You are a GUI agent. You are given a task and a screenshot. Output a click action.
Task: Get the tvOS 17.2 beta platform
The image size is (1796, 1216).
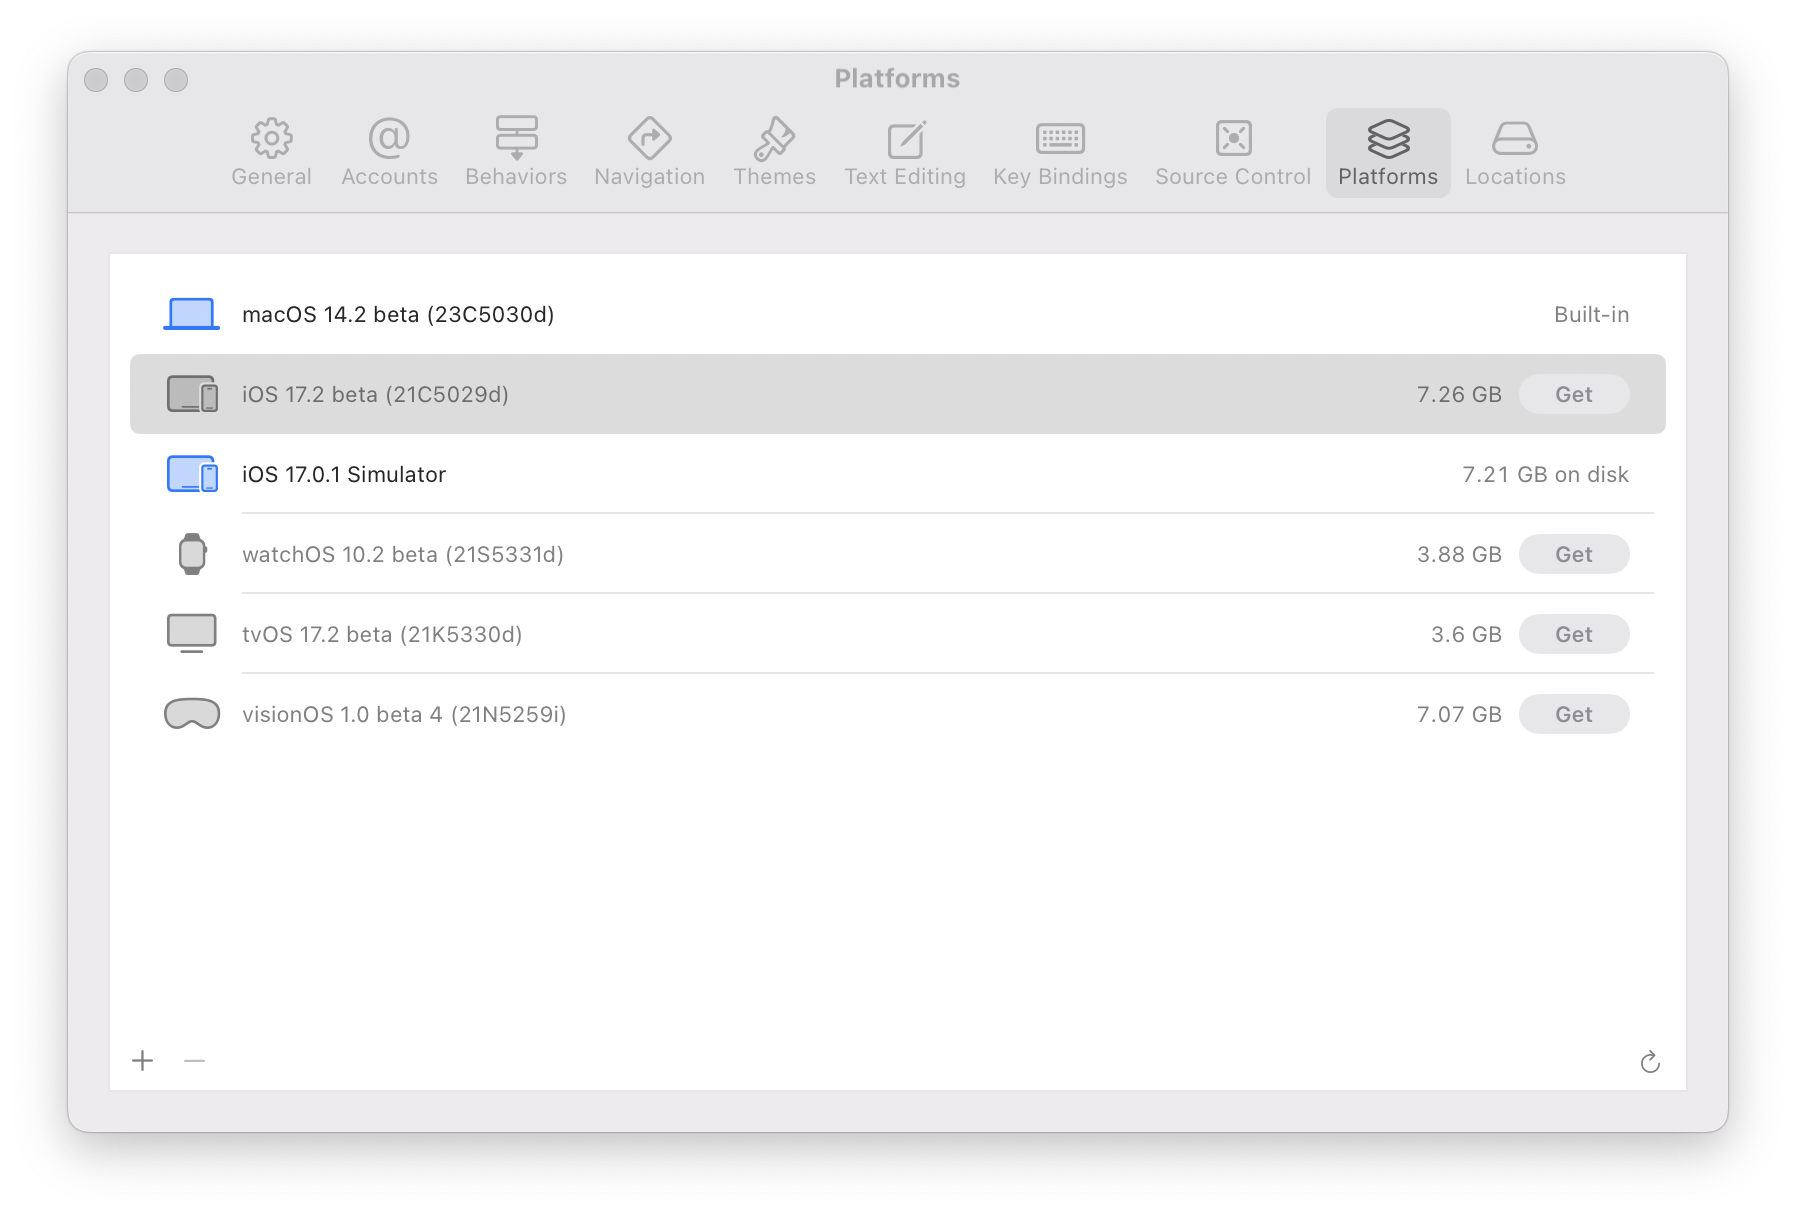pyautogui.click(x=1574, y=634)
